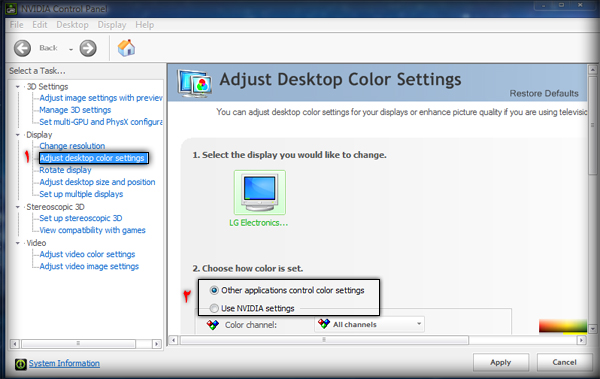Click the Back button label
This screenshot has height=379, width=600.
point(48,48)
